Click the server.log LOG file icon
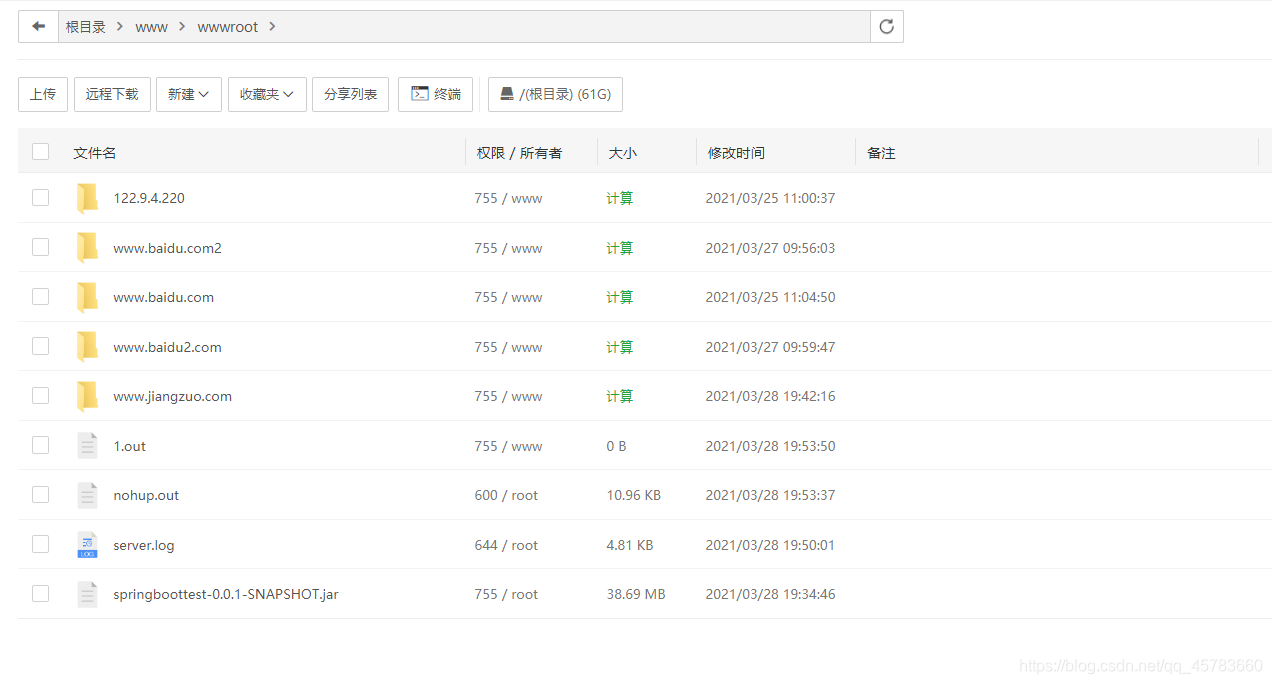Viewport: 1272px width, 684px height. click(87, 545)
